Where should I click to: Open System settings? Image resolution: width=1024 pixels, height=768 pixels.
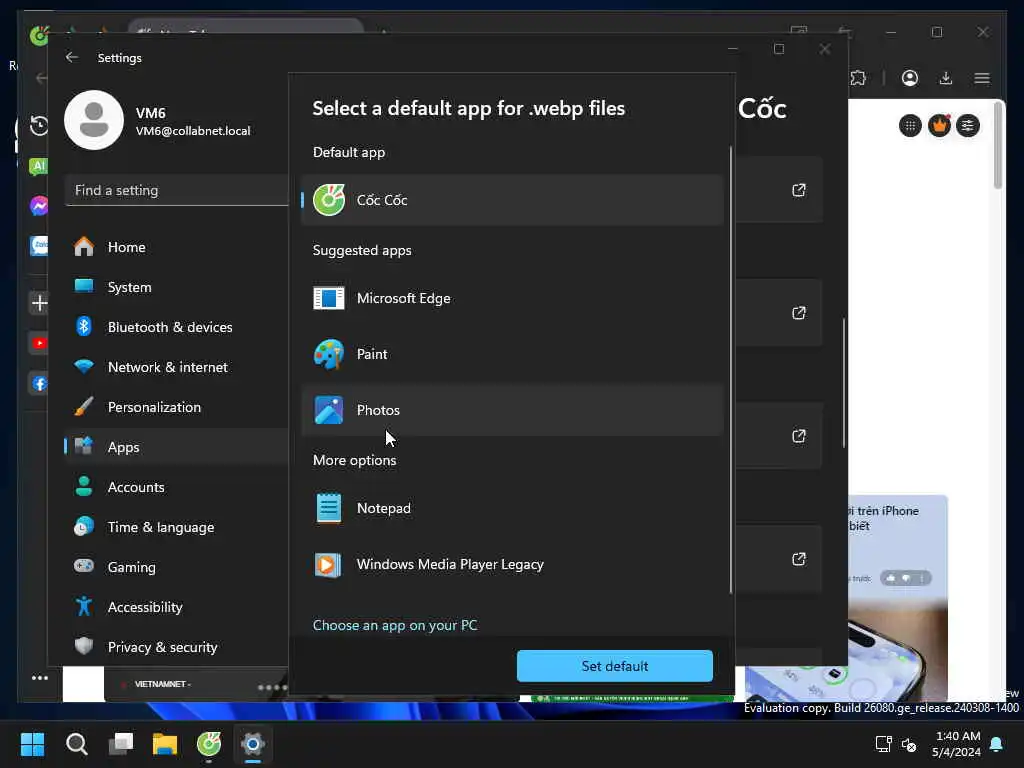pyautogui.click(x=176, y=287)
